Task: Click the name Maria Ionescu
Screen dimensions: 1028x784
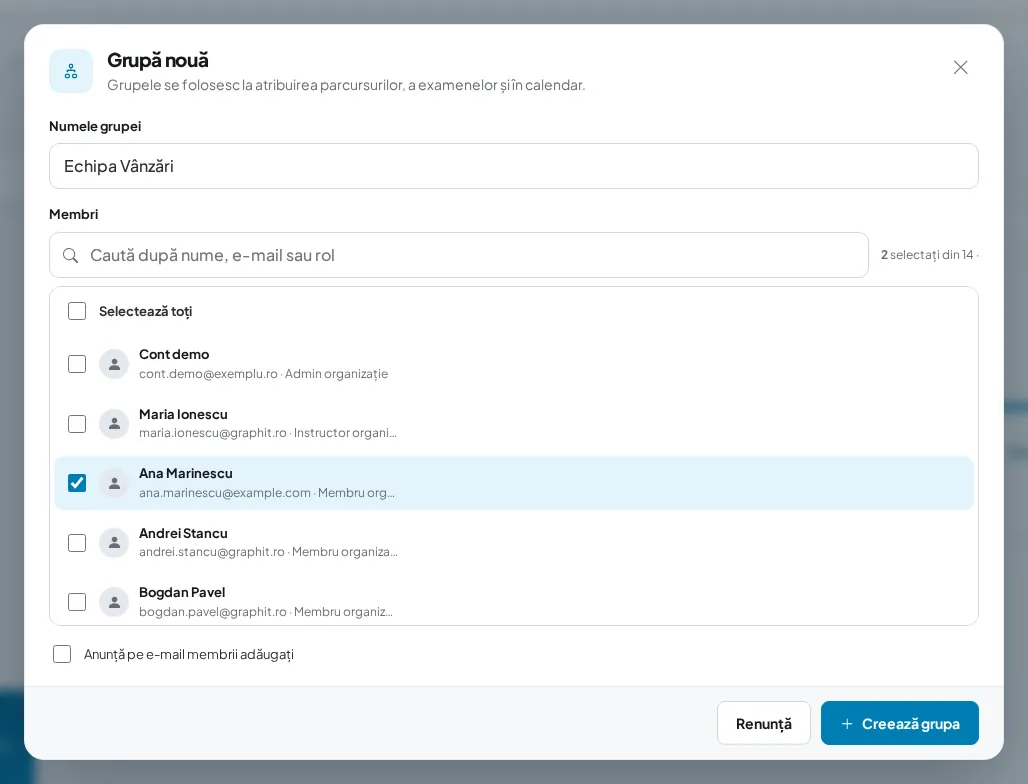Action: [x=184, y=414]
